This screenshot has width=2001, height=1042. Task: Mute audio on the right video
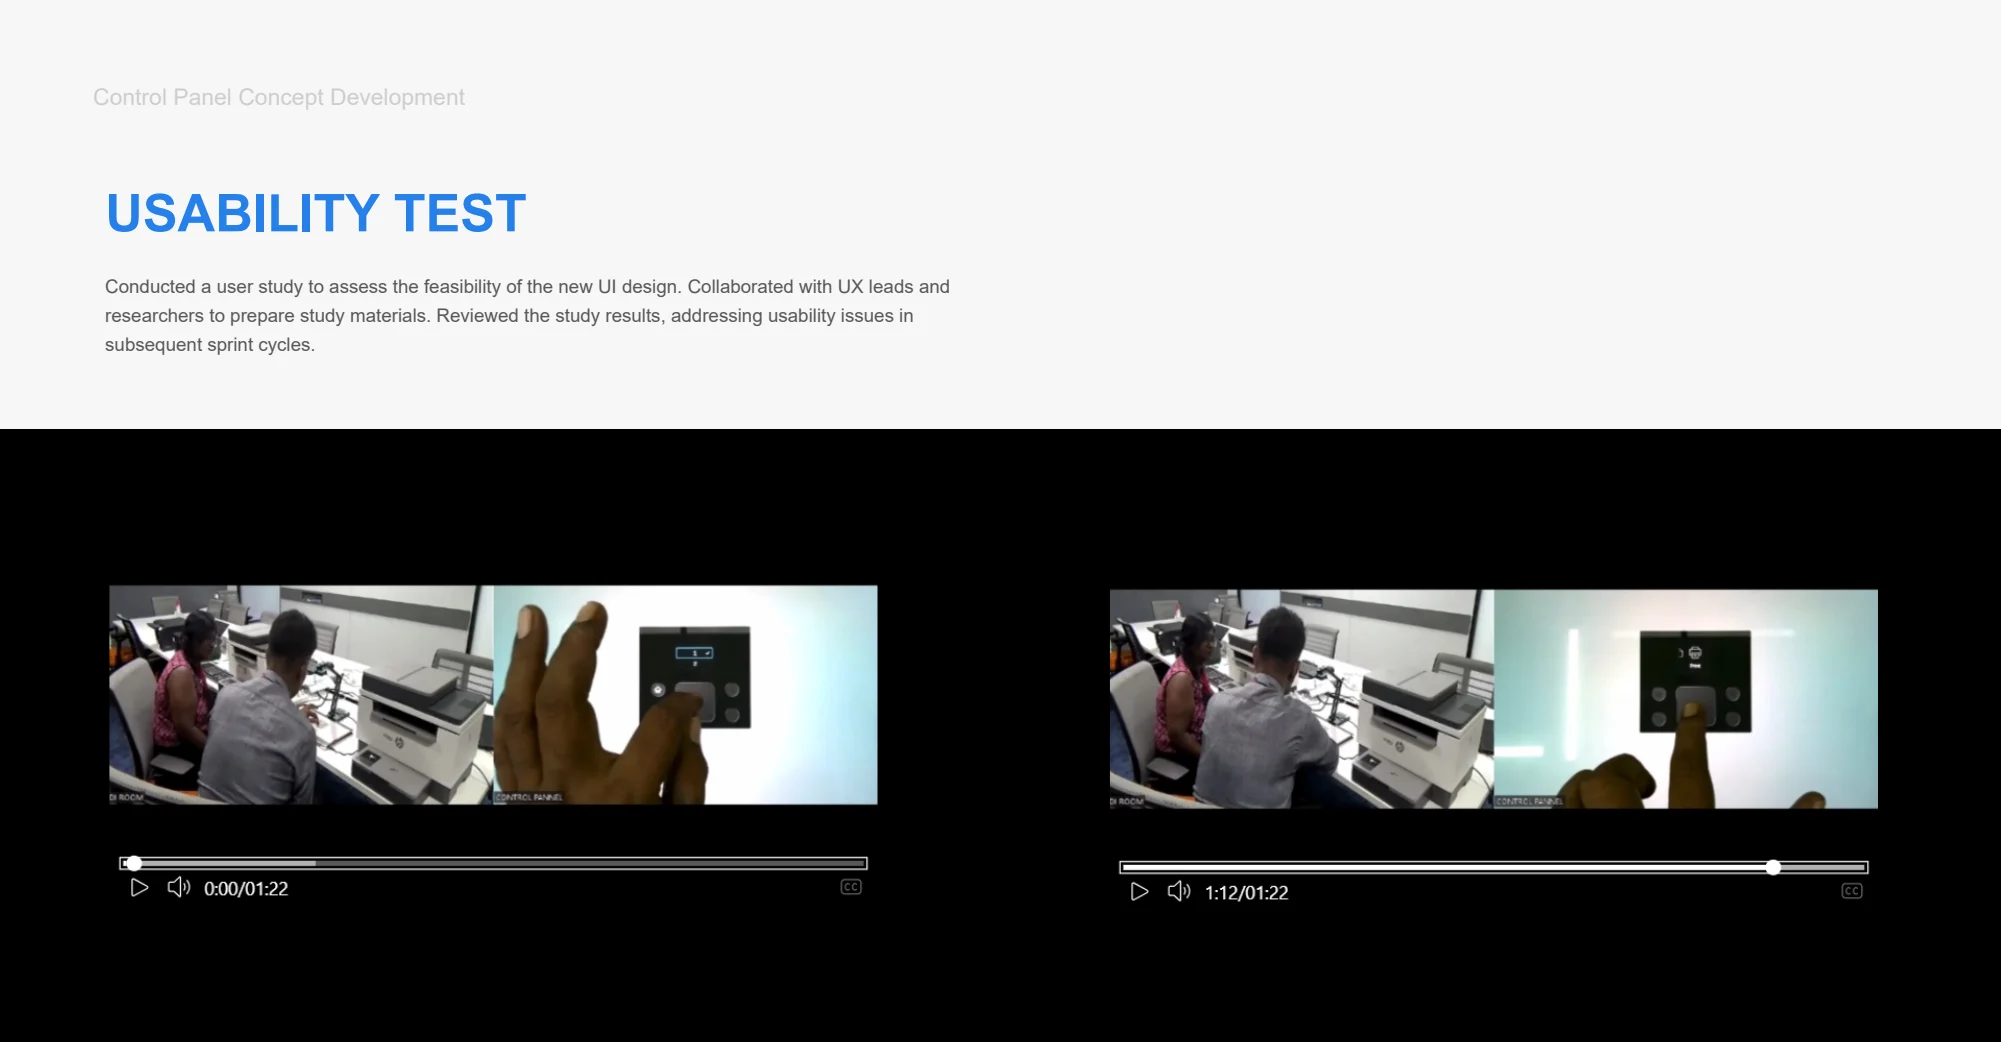click(1179, 892)
